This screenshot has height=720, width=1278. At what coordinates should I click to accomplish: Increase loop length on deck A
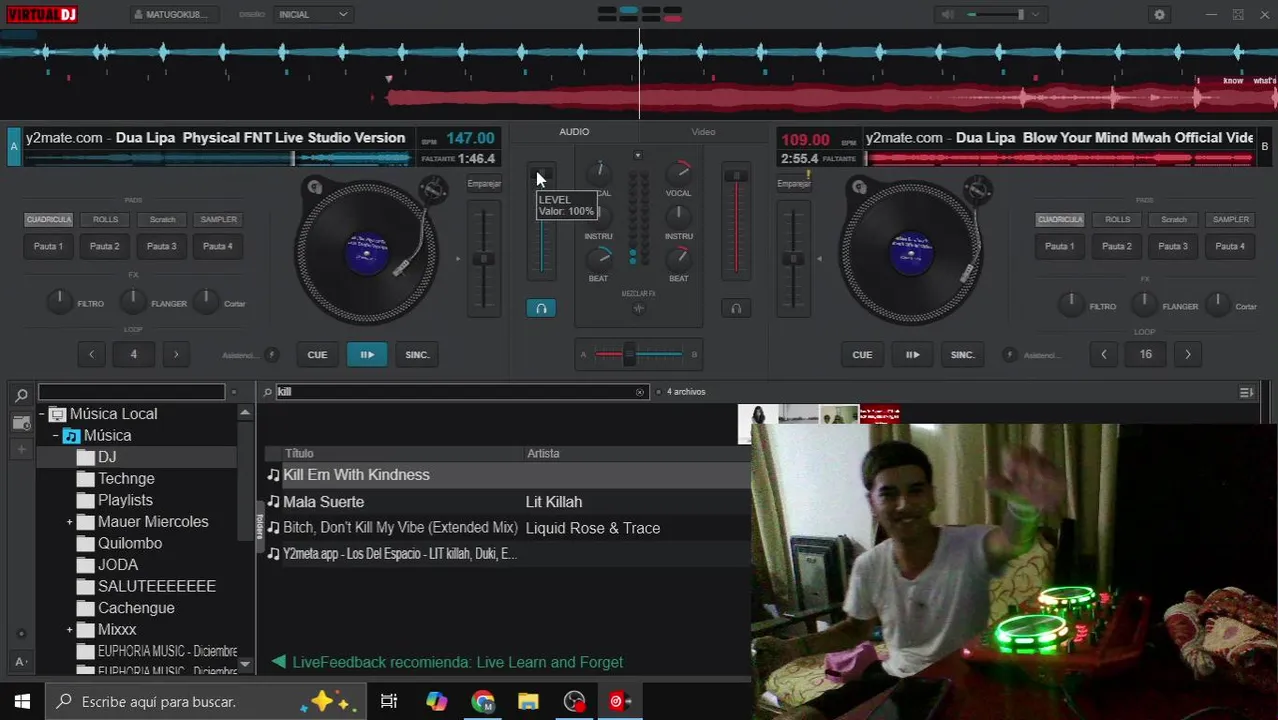(176, 354)
